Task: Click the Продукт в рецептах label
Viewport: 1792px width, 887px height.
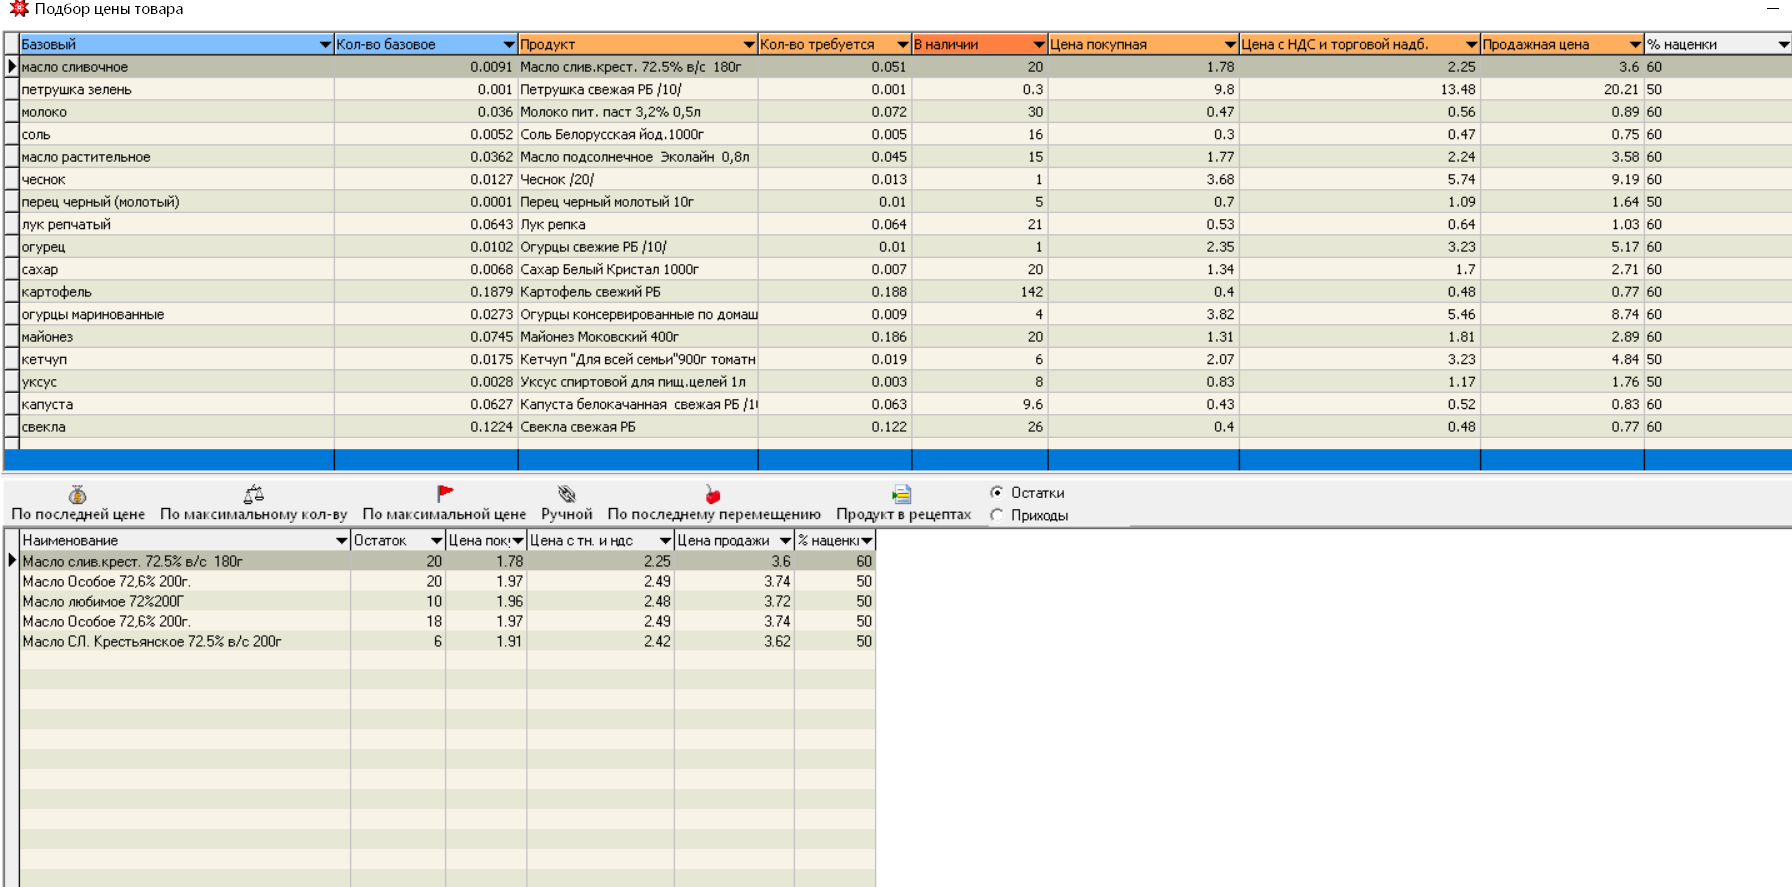Action: pyautogui.click(x=904, y=514)
